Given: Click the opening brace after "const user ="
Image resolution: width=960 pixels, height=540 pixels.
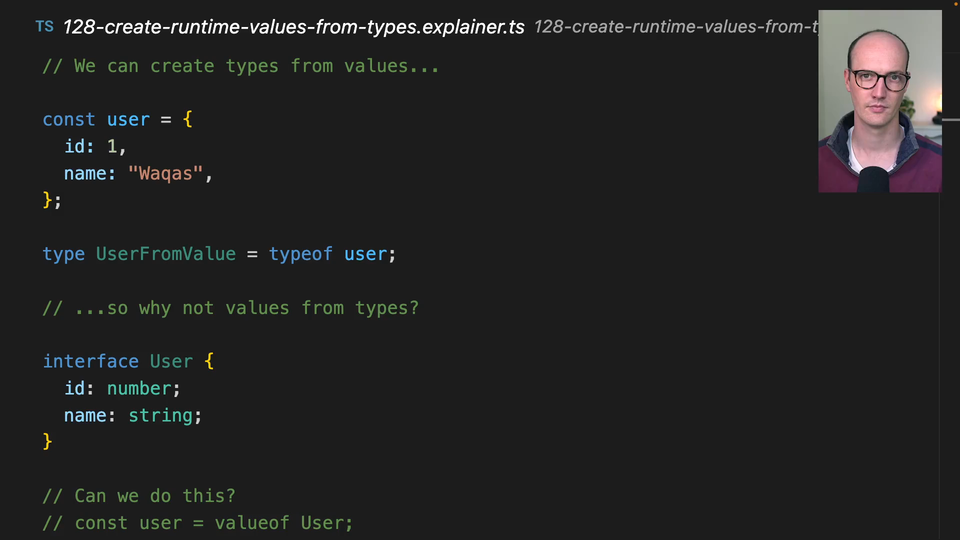Looking at the screenshot, I should (187, 120).
